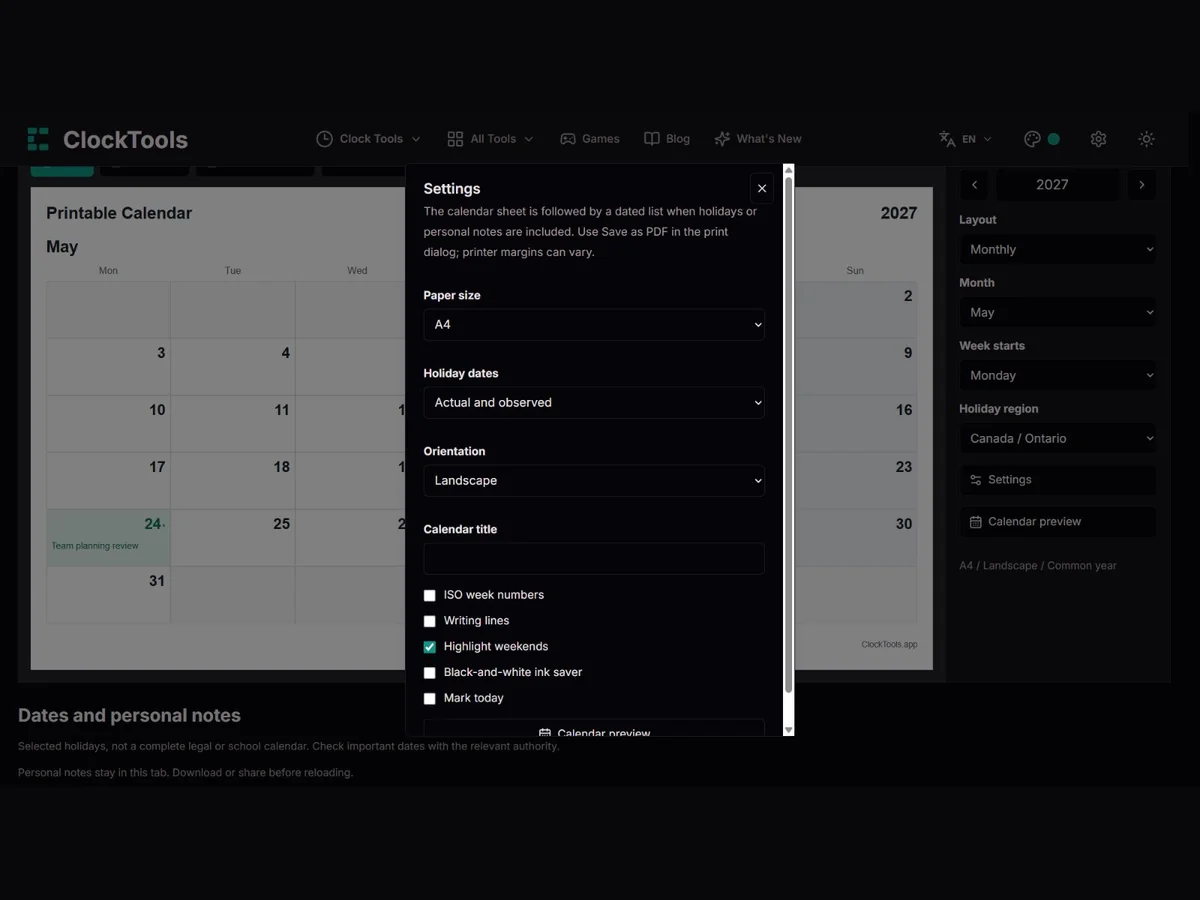Go to previous year with left chevron

coord(975,185)
